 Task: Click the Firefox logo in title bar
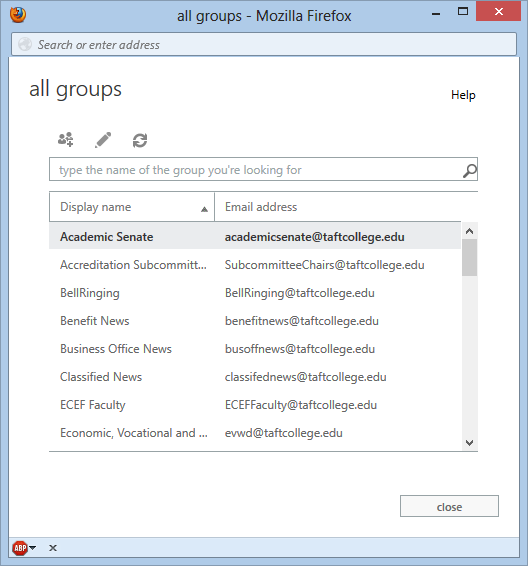[18, 15]
